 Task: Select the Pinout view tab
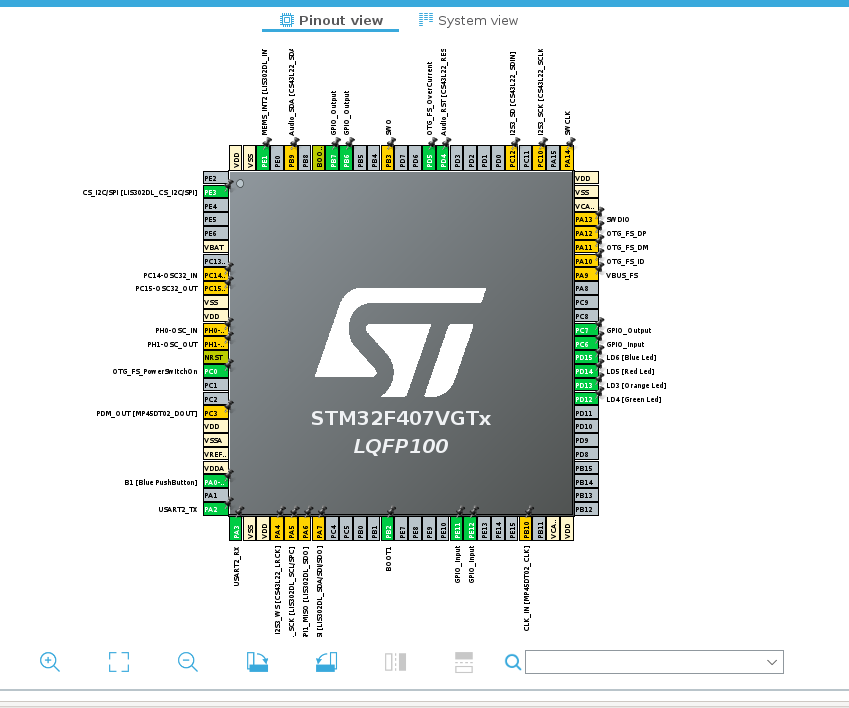(x=341, y=19)
